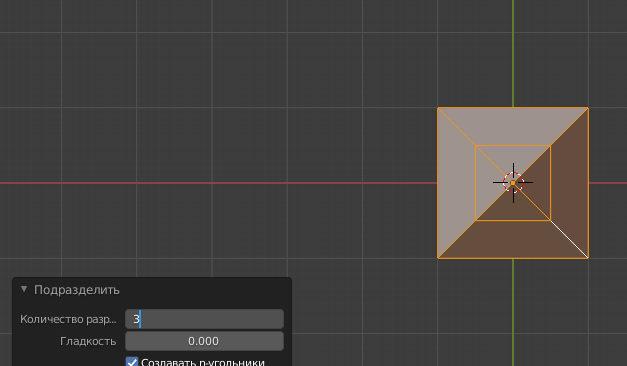
Task: Select the inner square's top-left vertex
Action: coord(476,146)
